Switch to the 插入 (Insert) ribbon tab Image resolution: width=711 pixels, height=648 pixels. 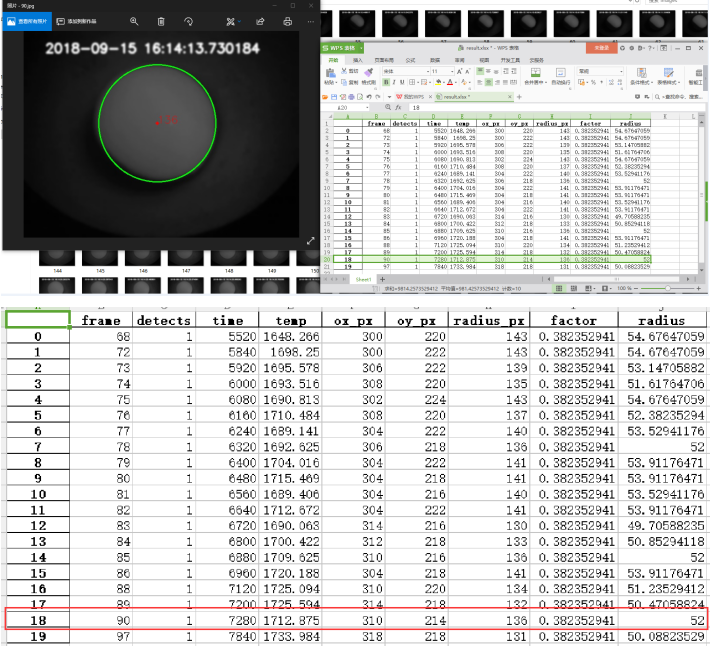coord(358,60)
